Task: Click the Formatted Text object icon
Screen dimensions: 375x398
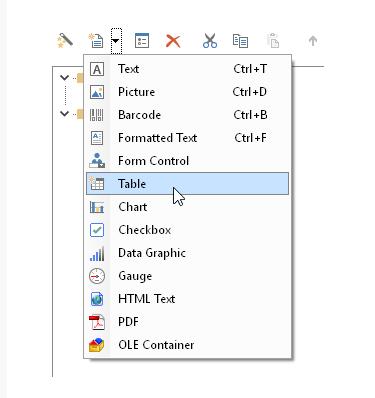Action: pos(97,138)
